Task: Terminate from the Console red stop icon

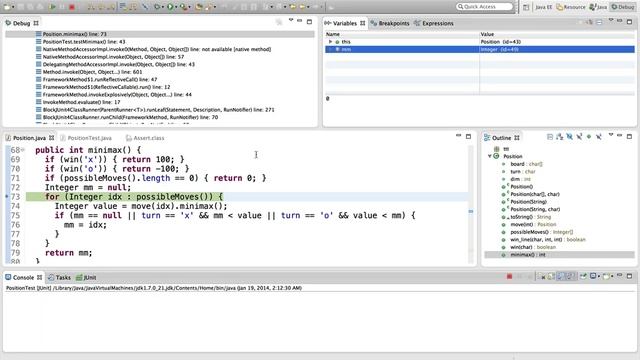Action: (x=509, y=276)
